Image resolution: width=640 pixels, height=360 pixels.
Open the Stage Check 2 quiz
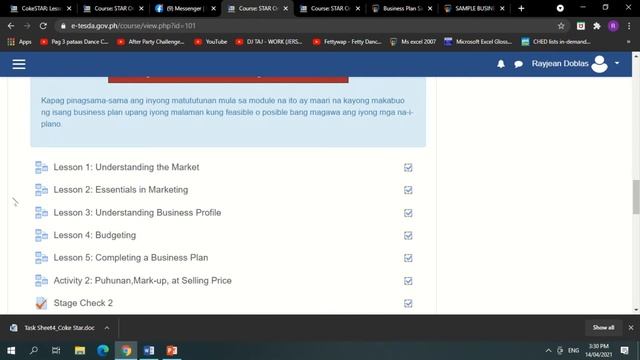click(x=83, y=303)
